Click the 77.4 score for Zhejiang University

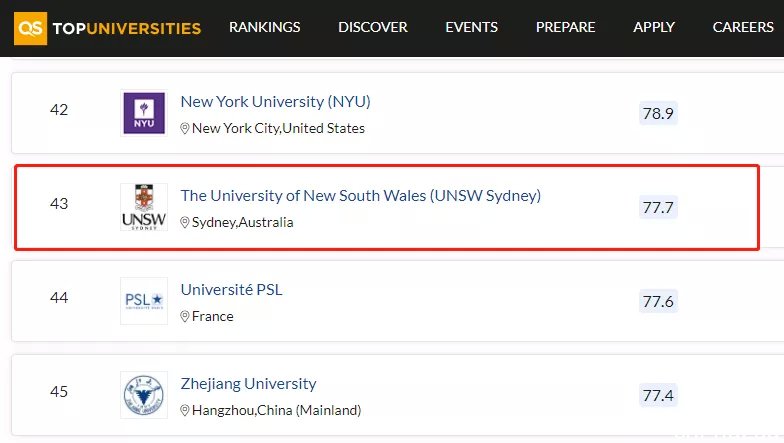pyautogui.click(x=658, y=396)
